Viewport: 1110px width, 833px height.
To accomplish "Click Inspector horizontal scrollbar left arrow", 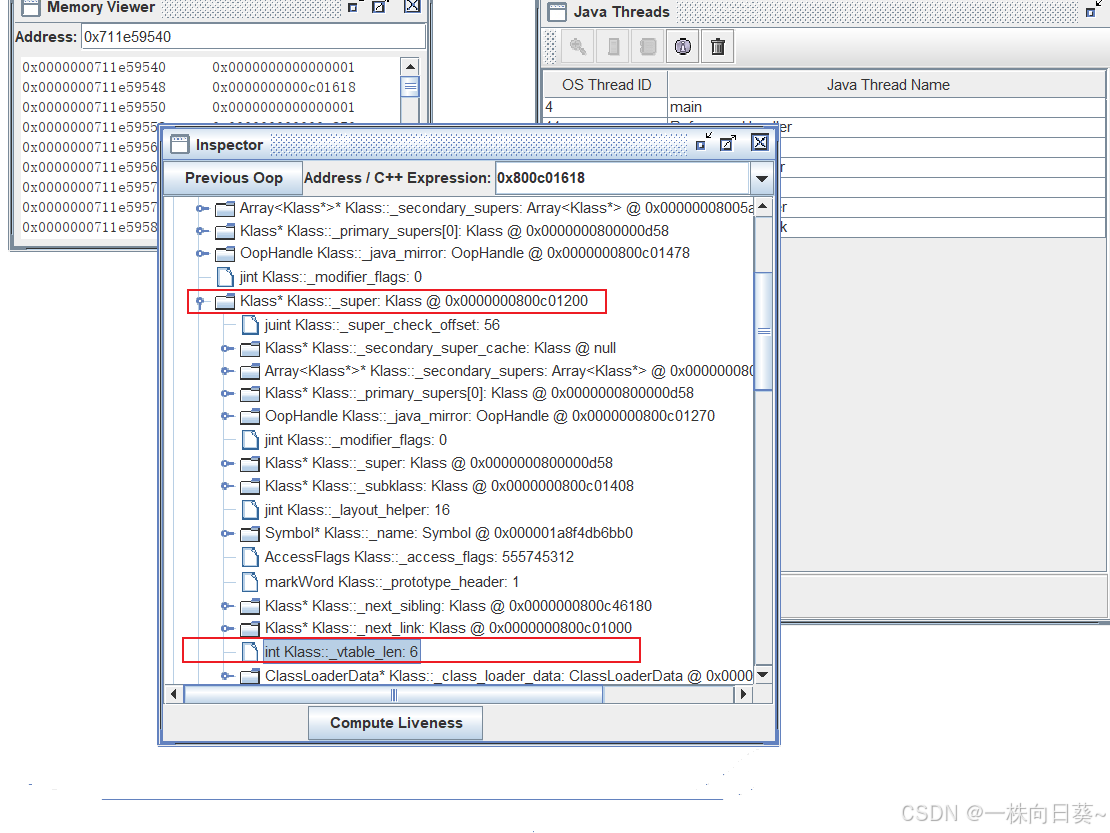I will pos(174,694).
